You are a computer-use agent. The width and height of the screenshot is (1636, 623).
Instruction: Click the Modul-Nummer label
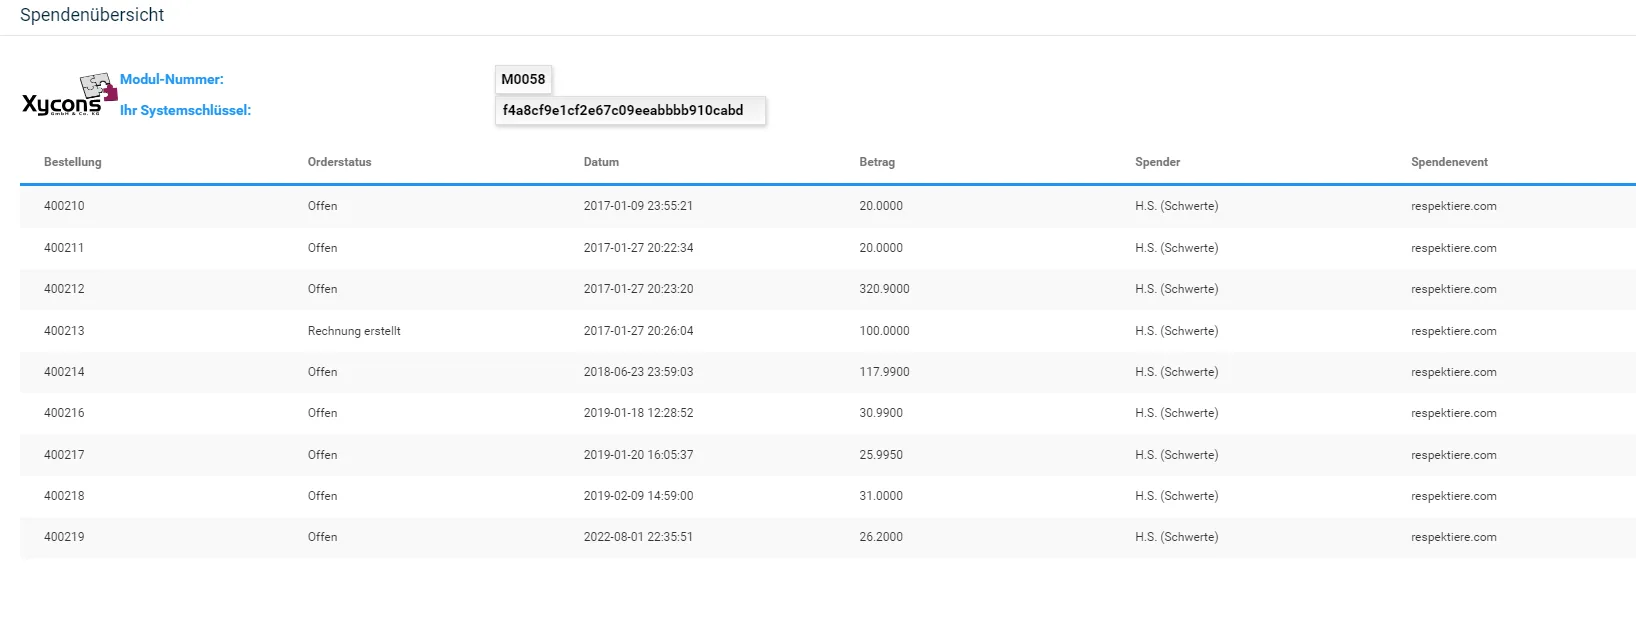pos(172,79)
